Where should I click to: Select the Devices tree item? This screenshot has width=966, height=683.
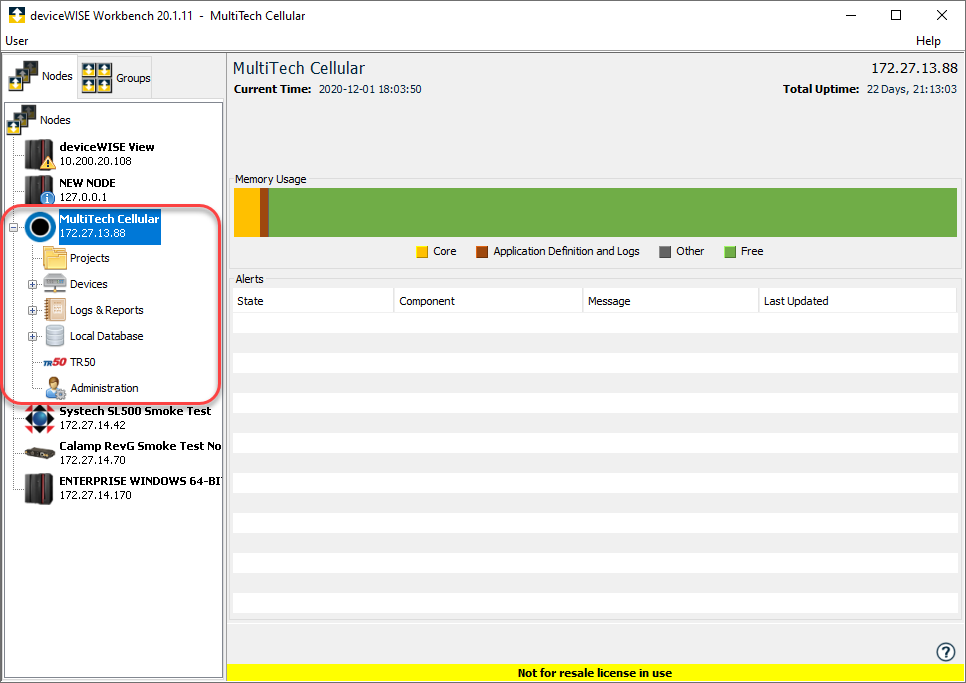pyautogui.click(x=89, y=284)
